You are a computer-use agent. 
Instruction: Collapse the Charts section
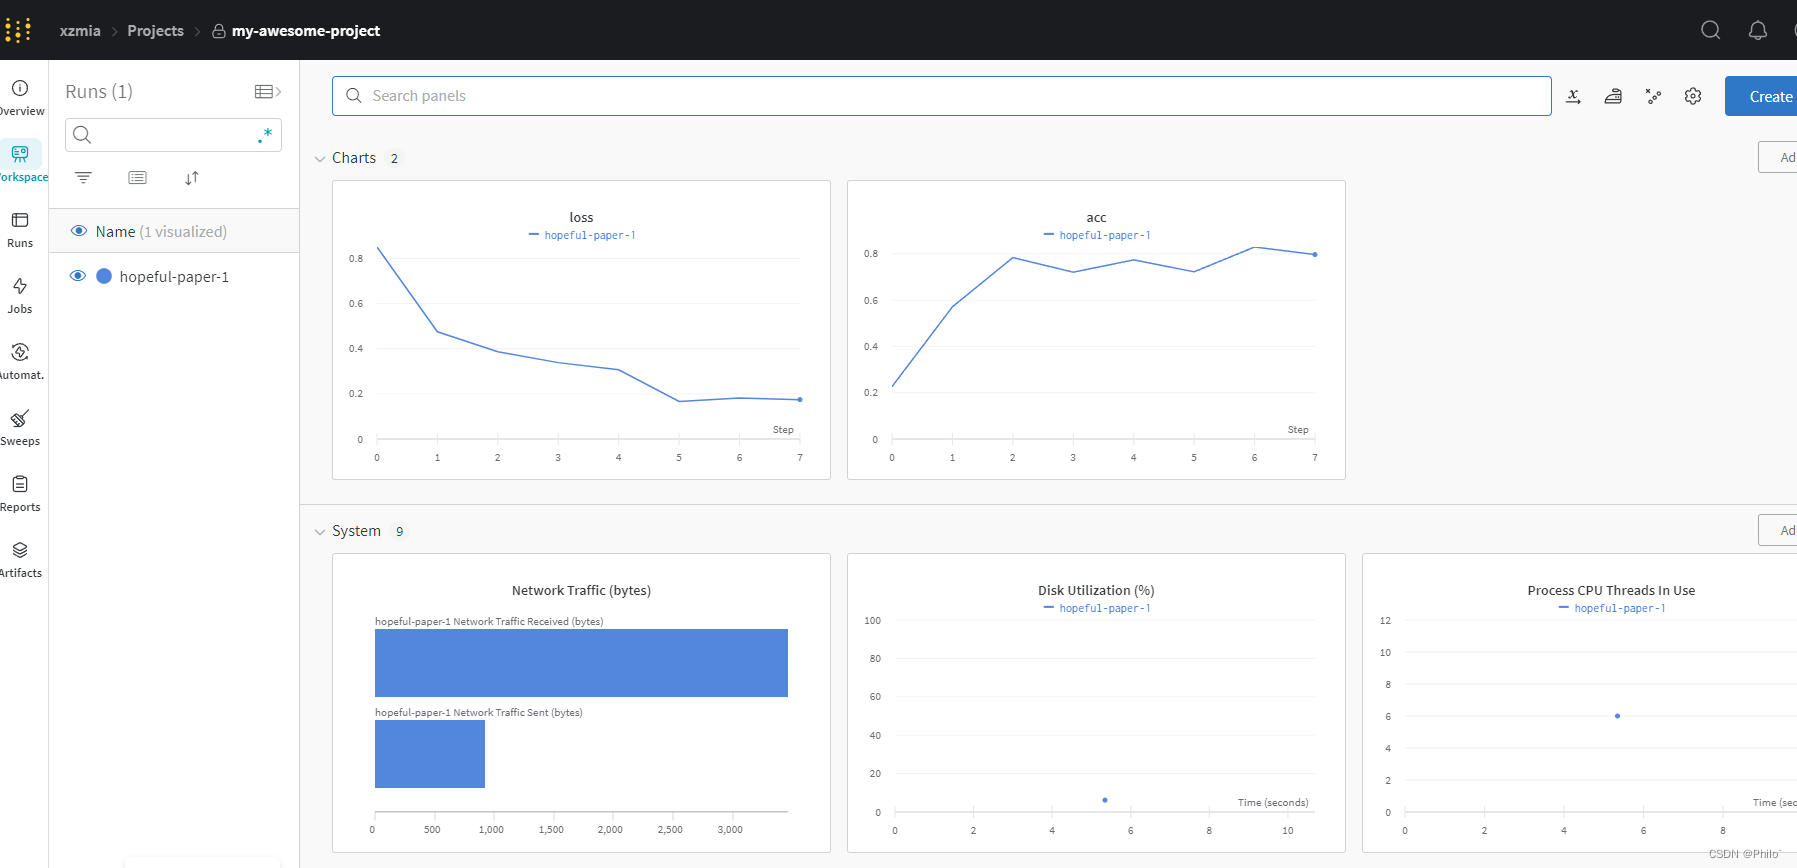[x=320, y=159]
